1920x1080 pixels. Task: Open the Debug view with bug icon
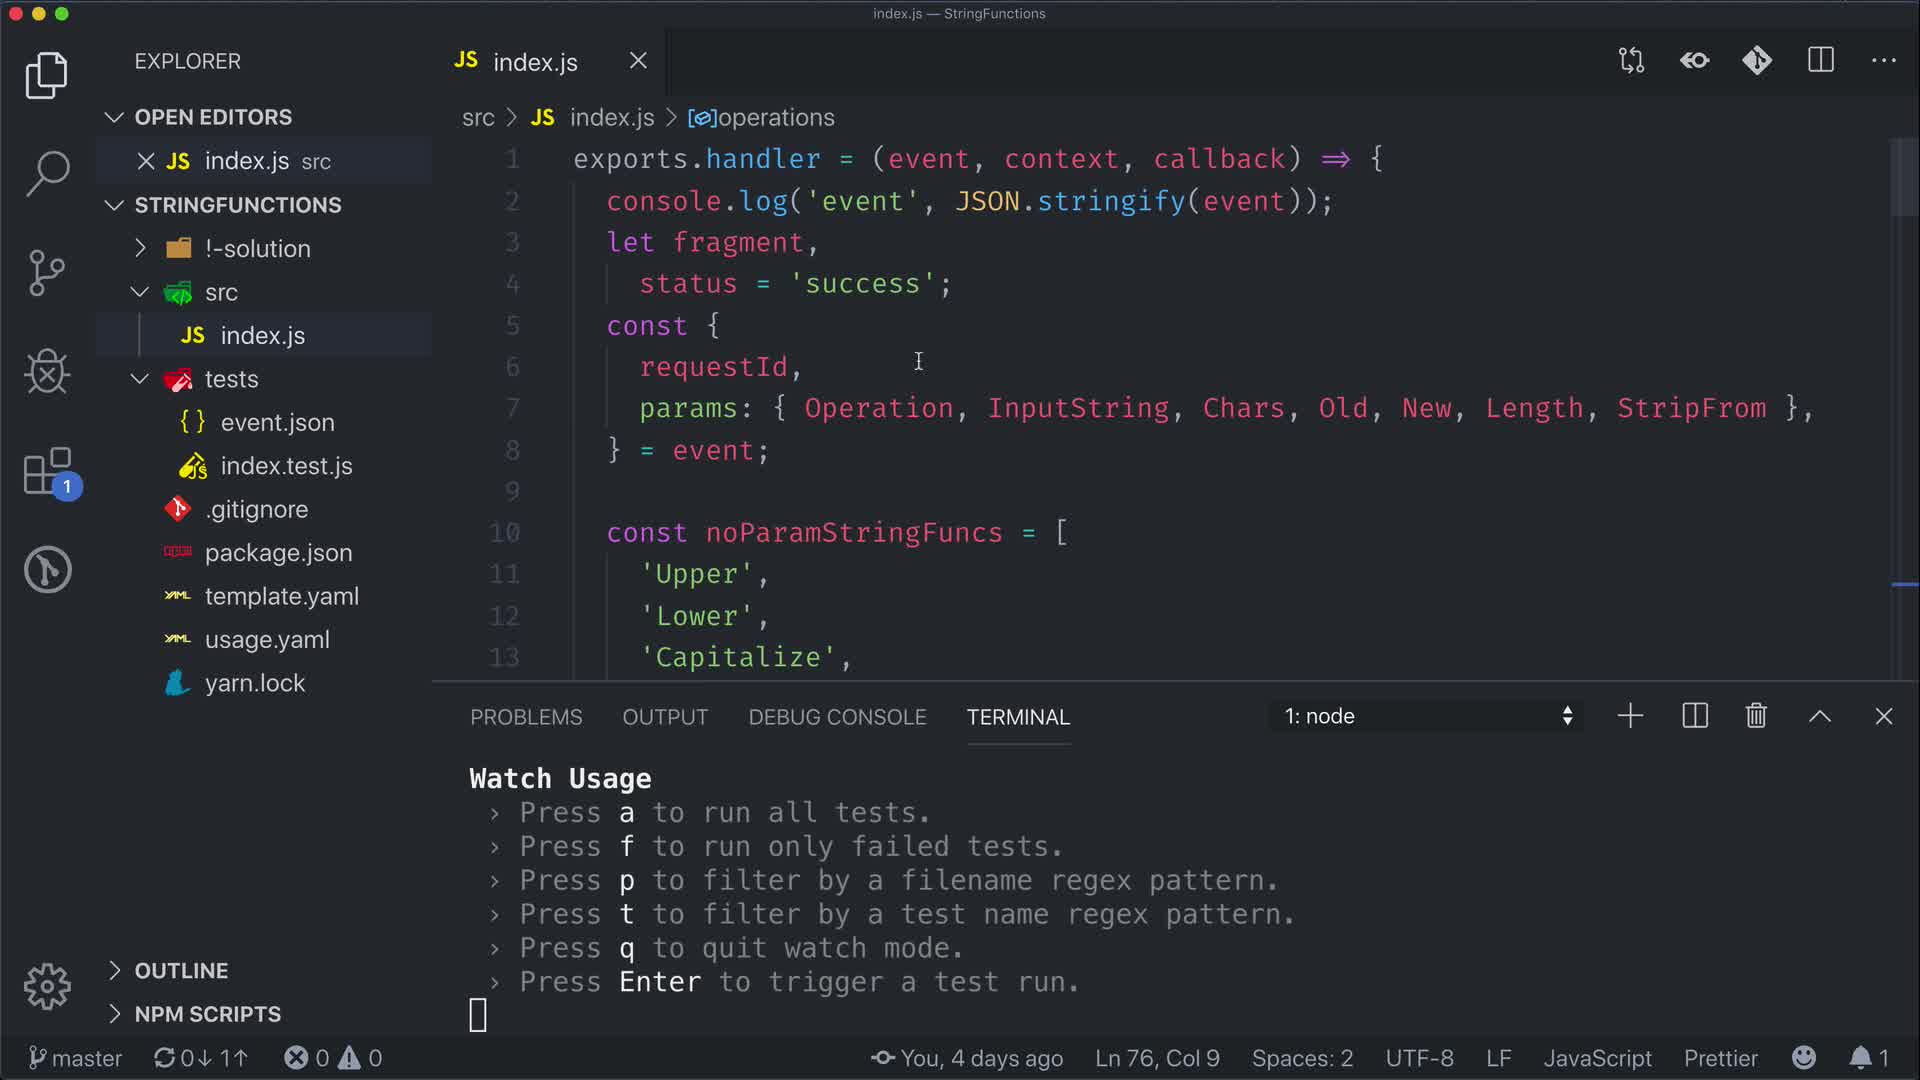[x=47, y=372]
